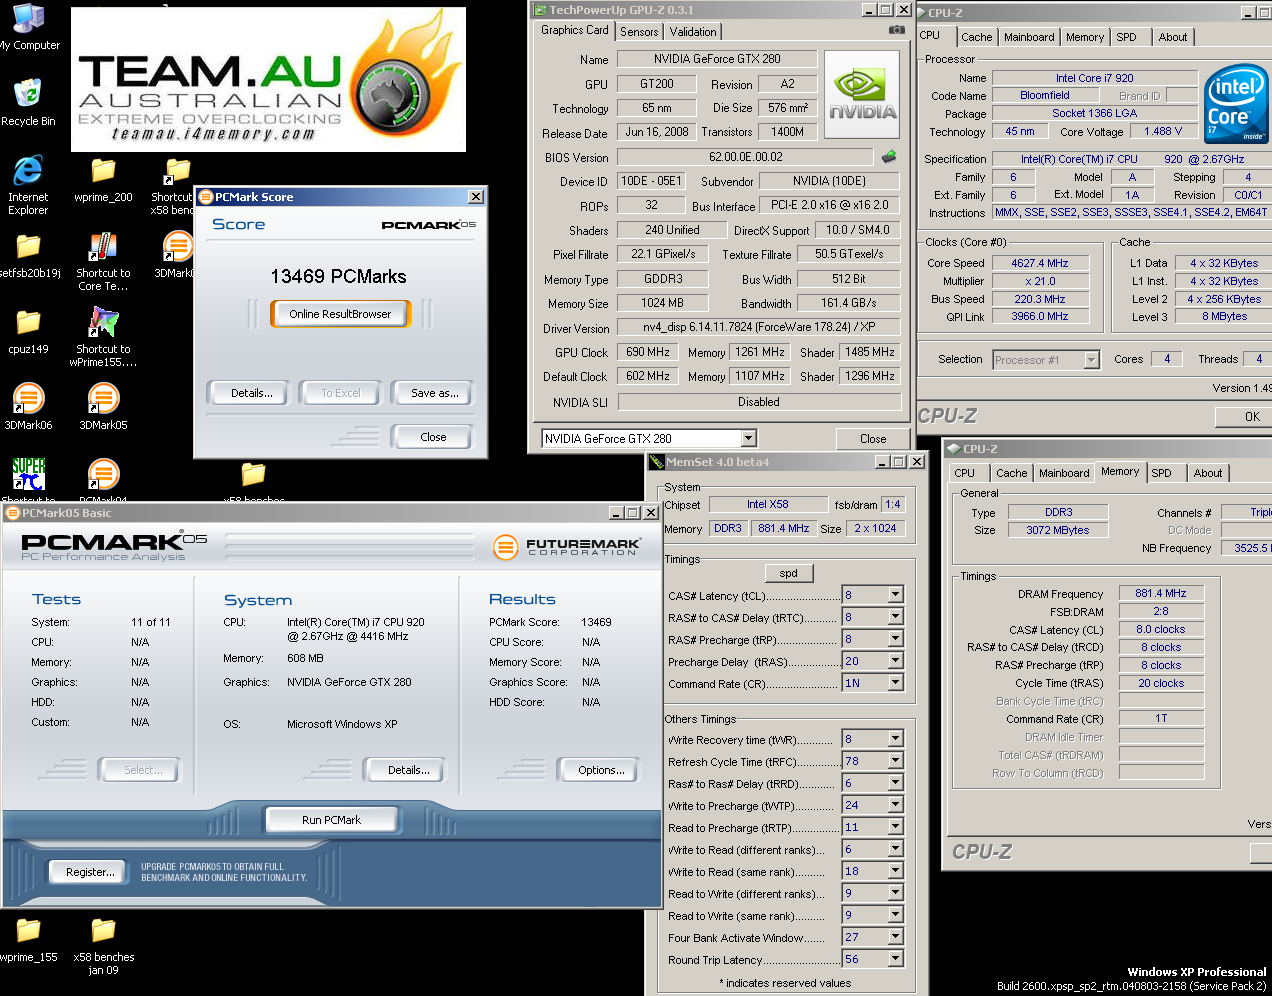Expand the Processor #1 selection dropdown
1272x996 pixels.
tap(1091, 360)
